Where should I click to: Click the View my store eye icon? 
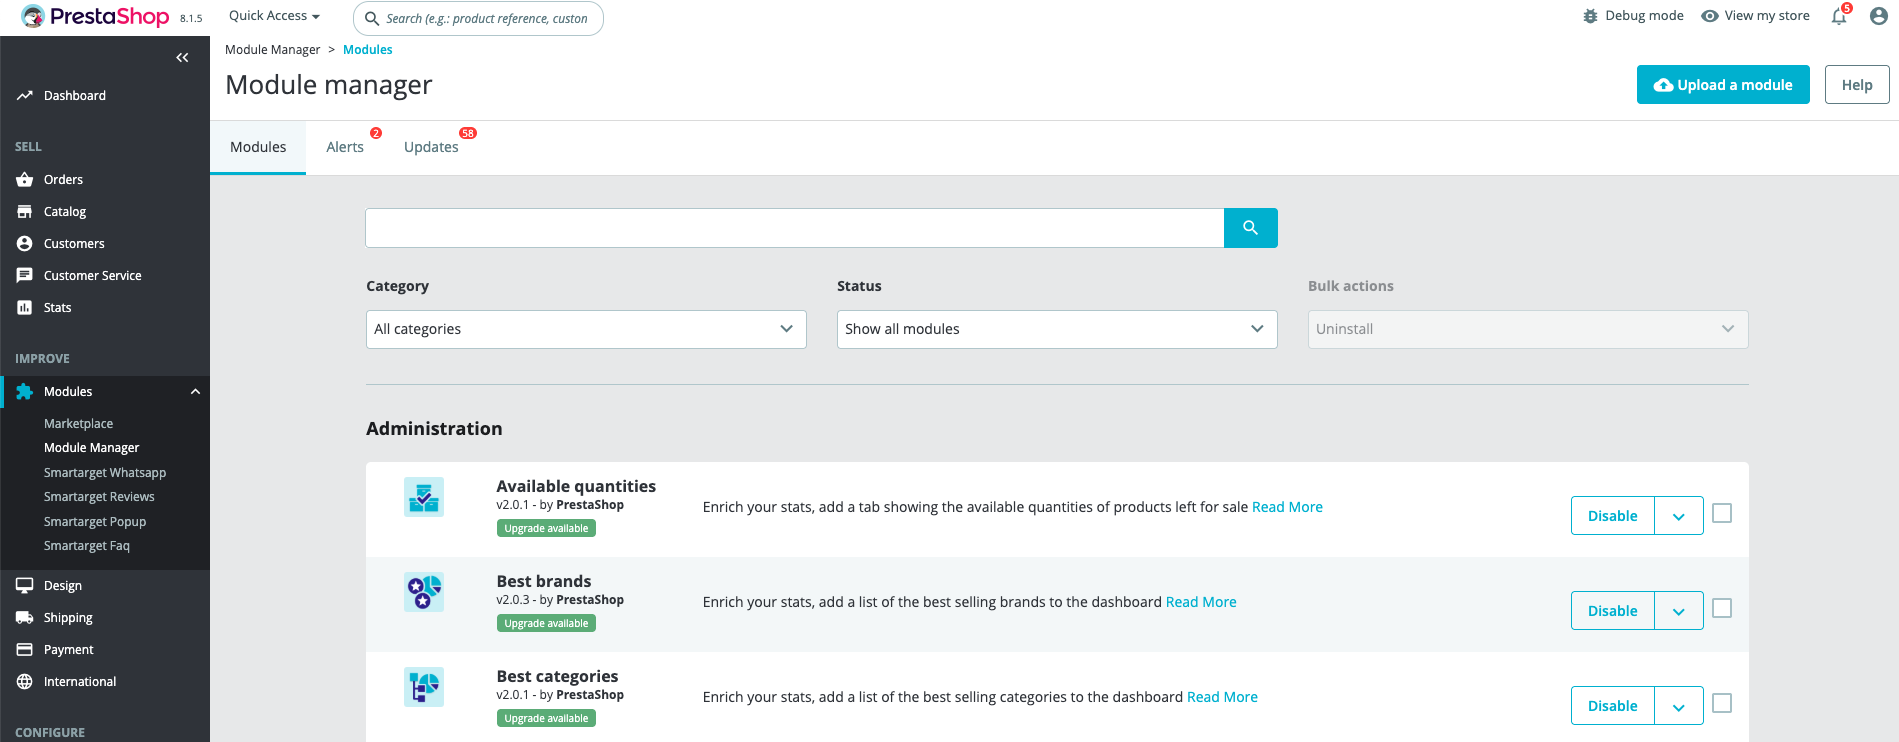[1710, 16]
